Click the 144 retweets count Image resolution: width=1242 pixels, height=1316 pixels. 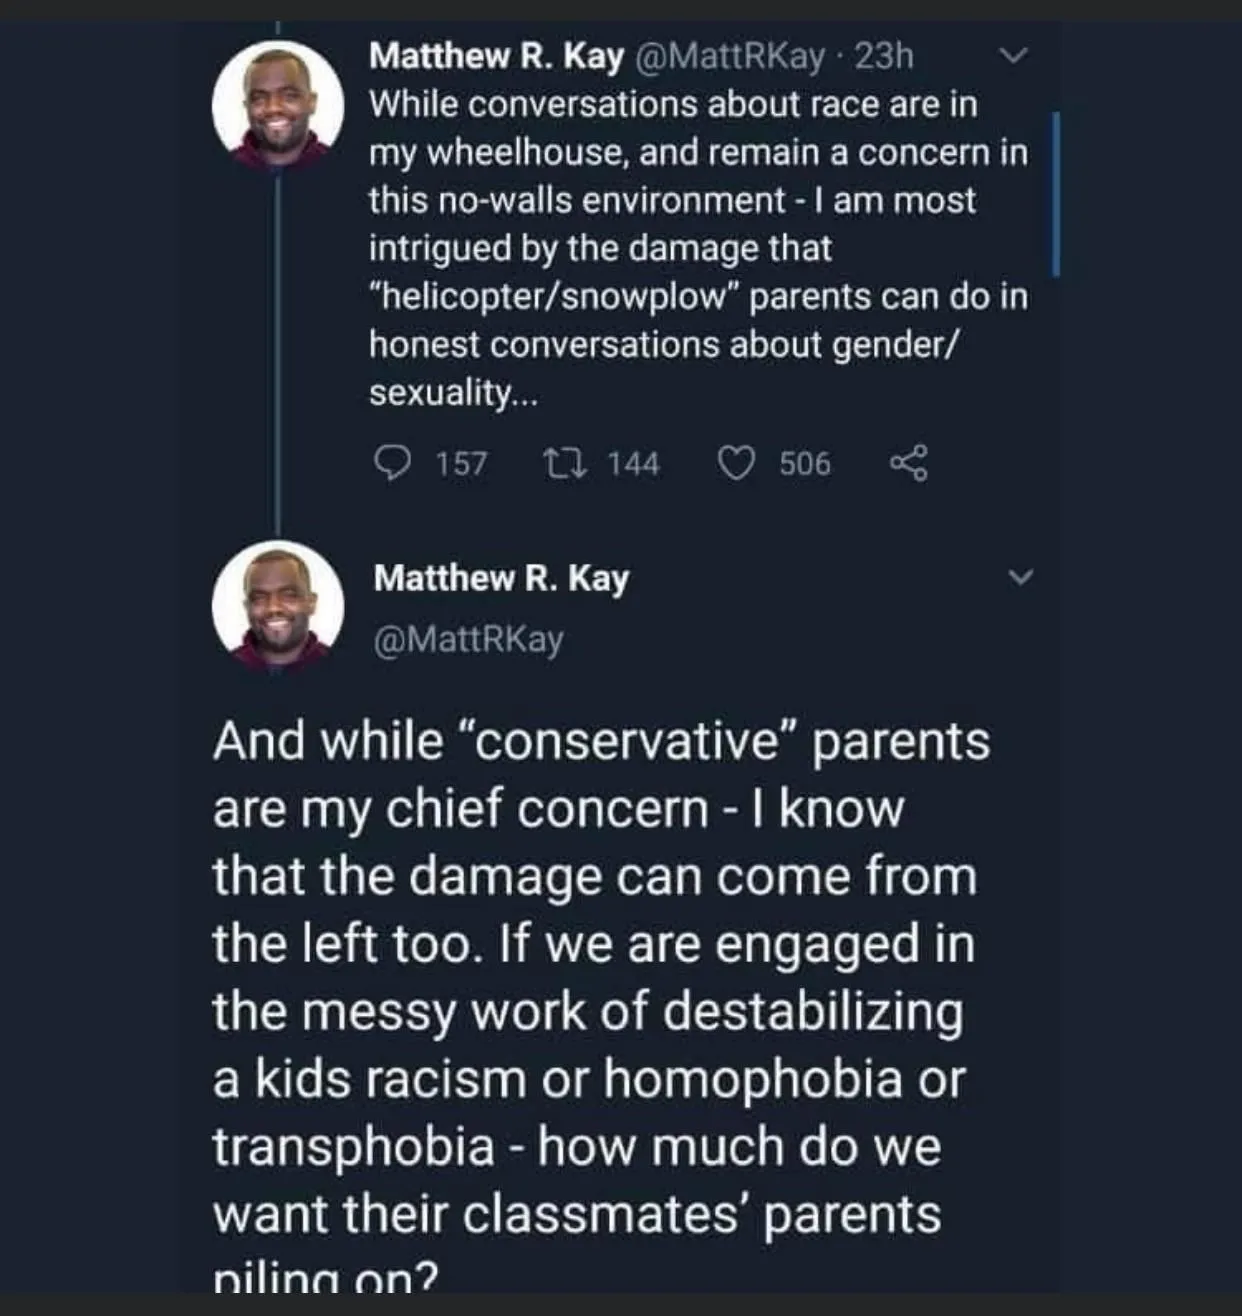click(633, 464)
